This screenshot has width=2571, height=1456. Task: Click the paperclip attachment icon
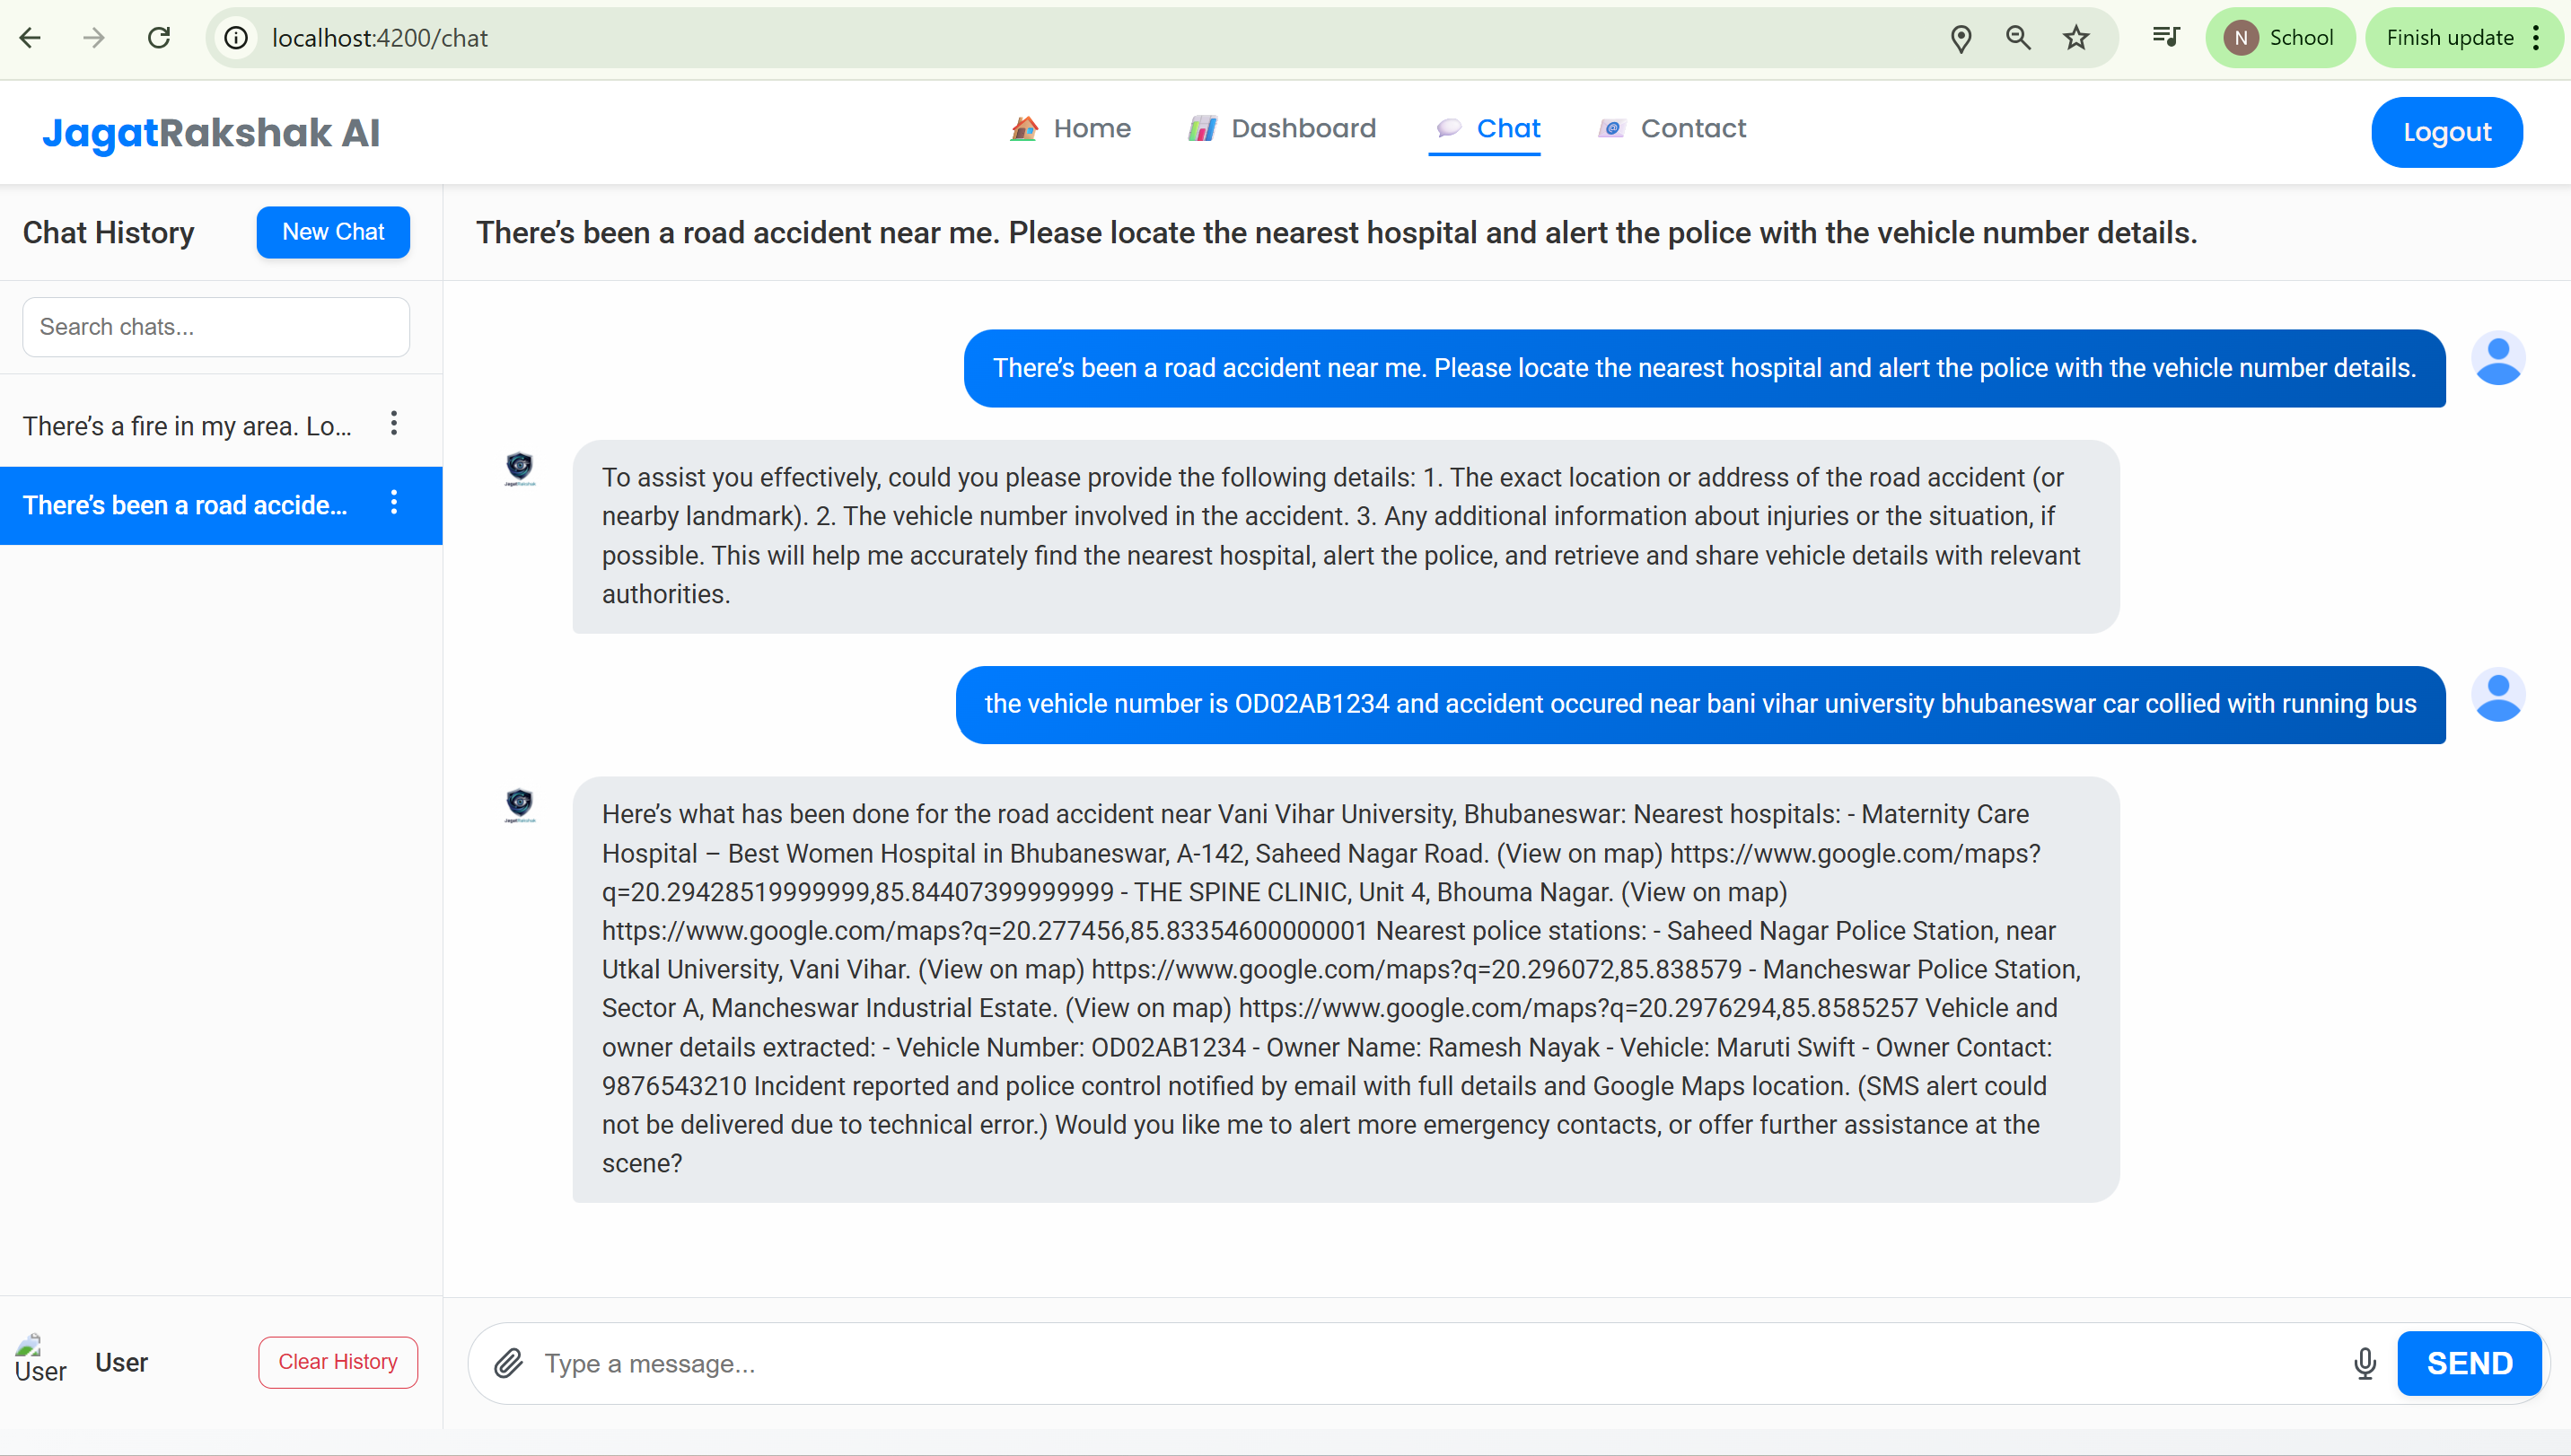tap(508, 1363)
